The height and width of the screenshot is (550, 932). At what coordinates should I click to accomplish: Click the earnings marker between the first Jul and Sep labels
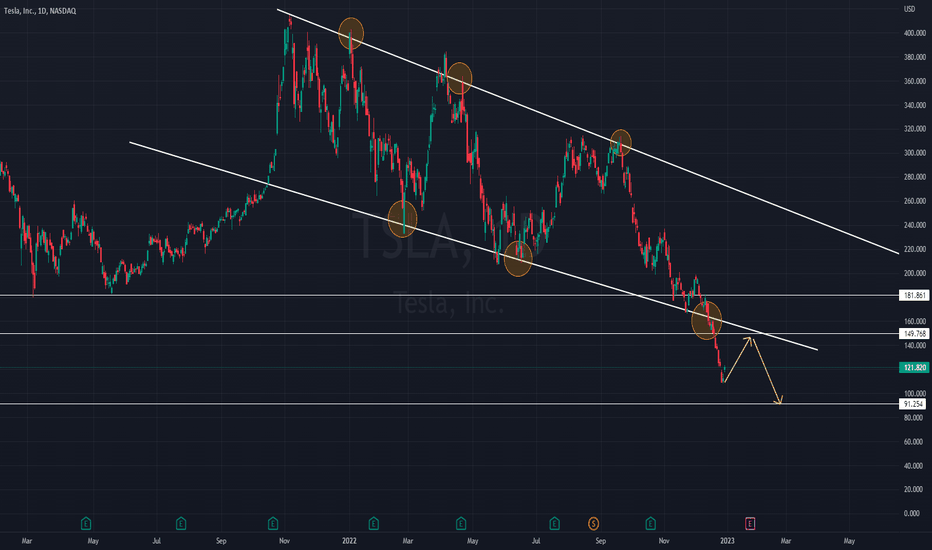[181, 523]
